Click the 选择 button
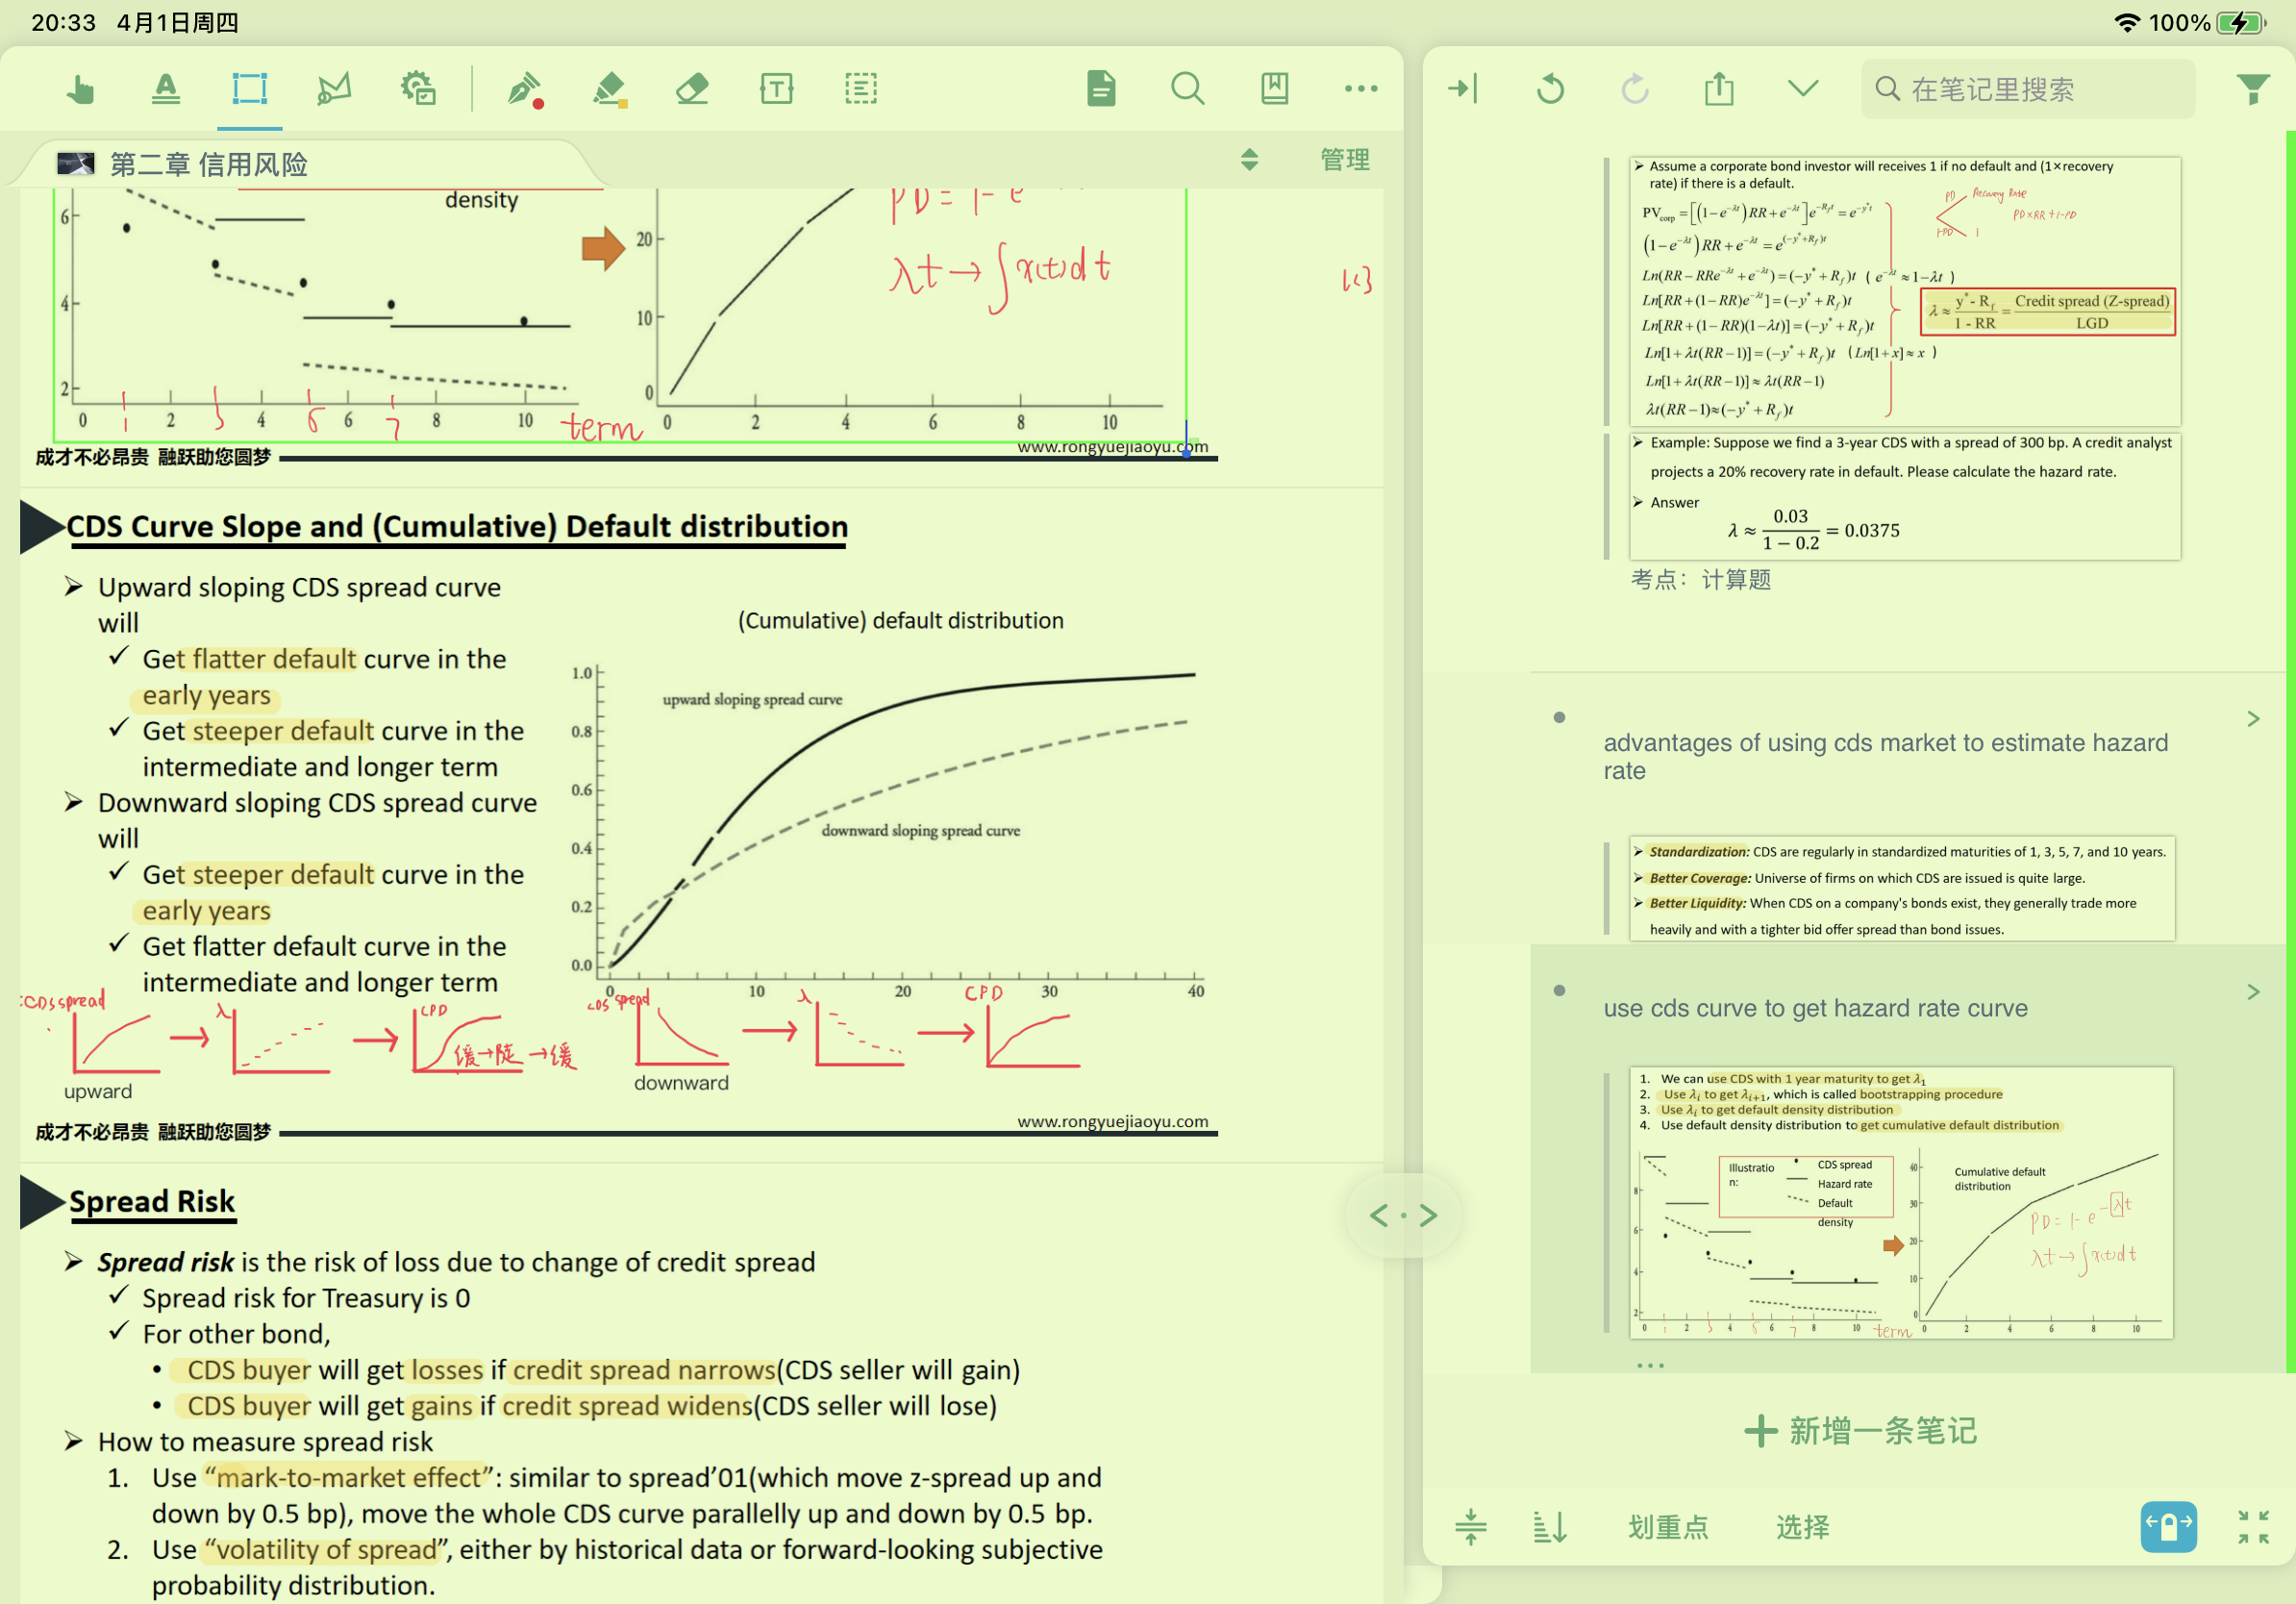This screenshot has width=2296, height=1604. click(x=1802, y=1527)
